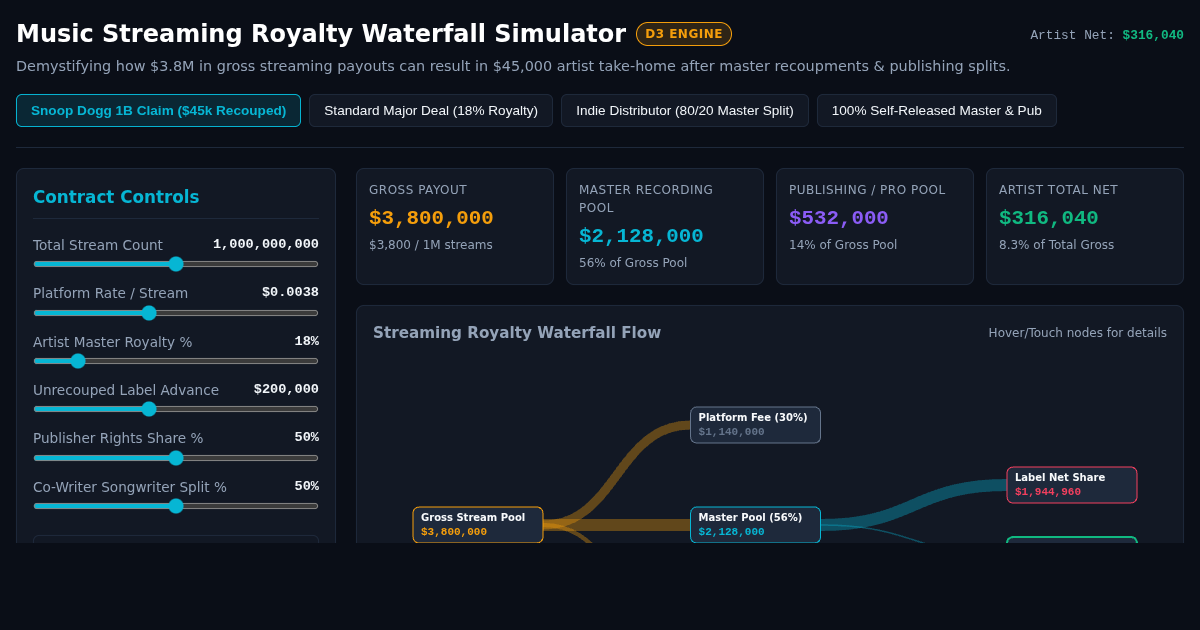Click the Gross Stream Pool node
Screen dimensions: 1200x630
click(x=478, y=525)
